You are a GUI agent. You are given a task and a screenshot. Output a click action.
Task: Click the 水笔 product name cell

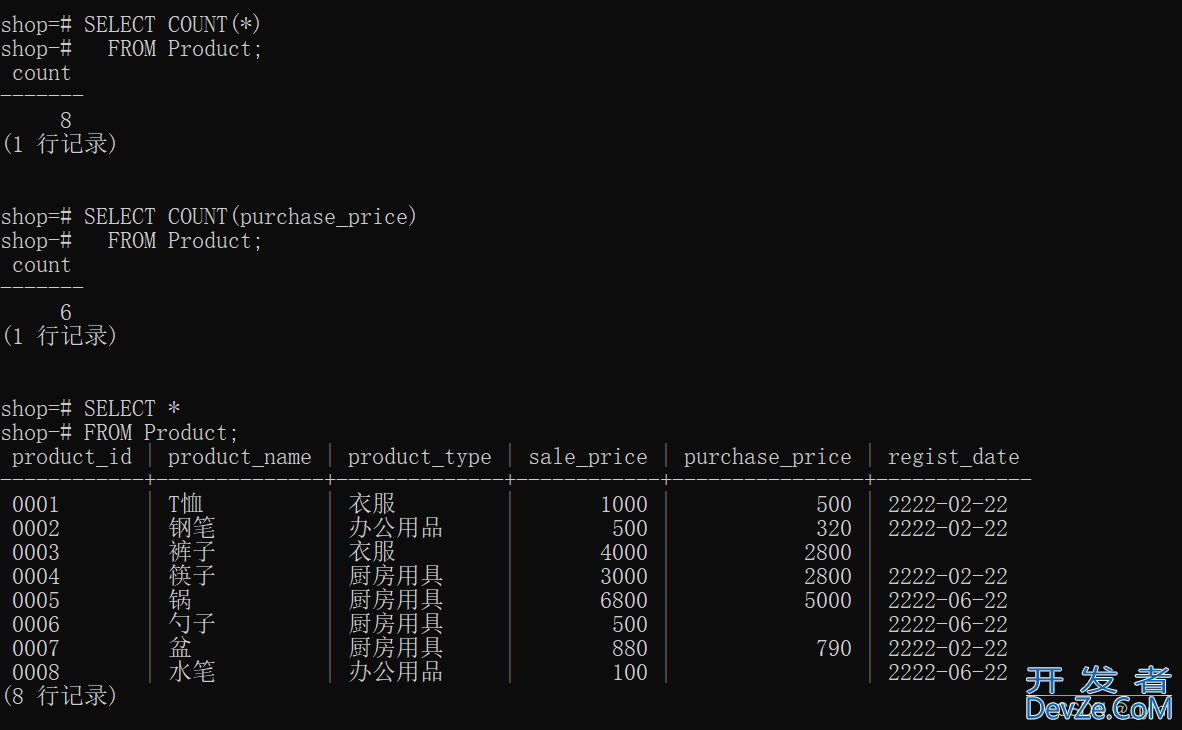[192, 673]
